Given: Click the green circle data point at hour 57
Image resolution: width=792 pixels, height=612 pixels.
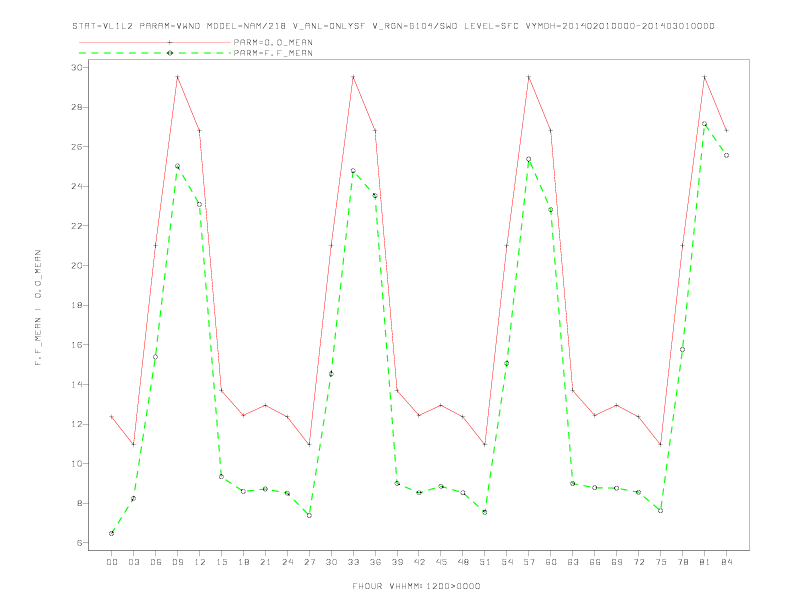Looking at the screenshot, I should click(x=529, y=159).
